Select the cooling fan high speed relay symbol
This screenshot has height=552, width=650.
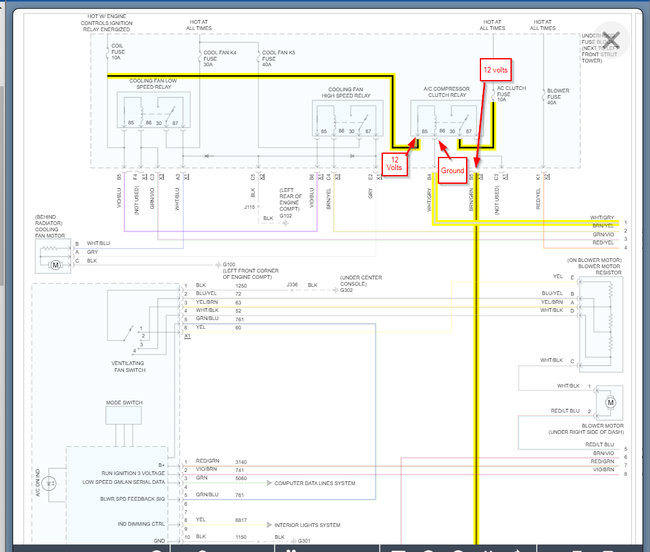pos(344,120)
